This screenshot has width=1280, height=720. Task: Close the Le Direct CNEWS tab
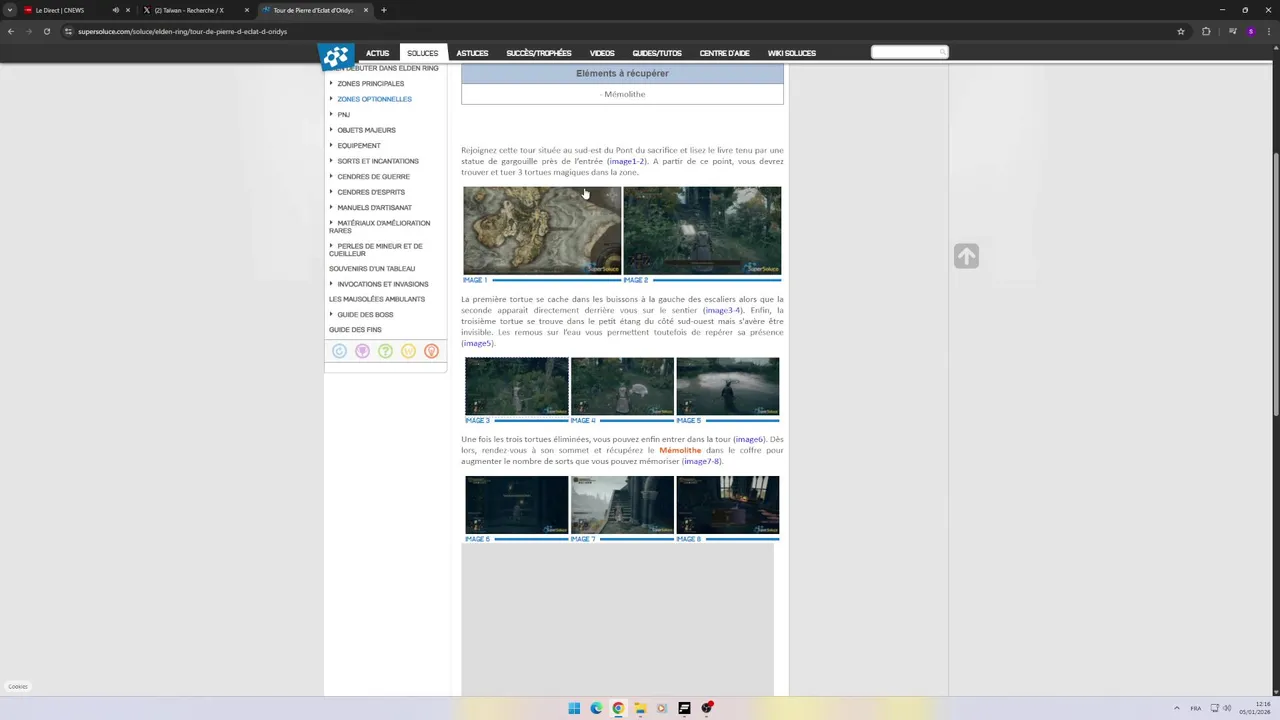tap(128, 10)
